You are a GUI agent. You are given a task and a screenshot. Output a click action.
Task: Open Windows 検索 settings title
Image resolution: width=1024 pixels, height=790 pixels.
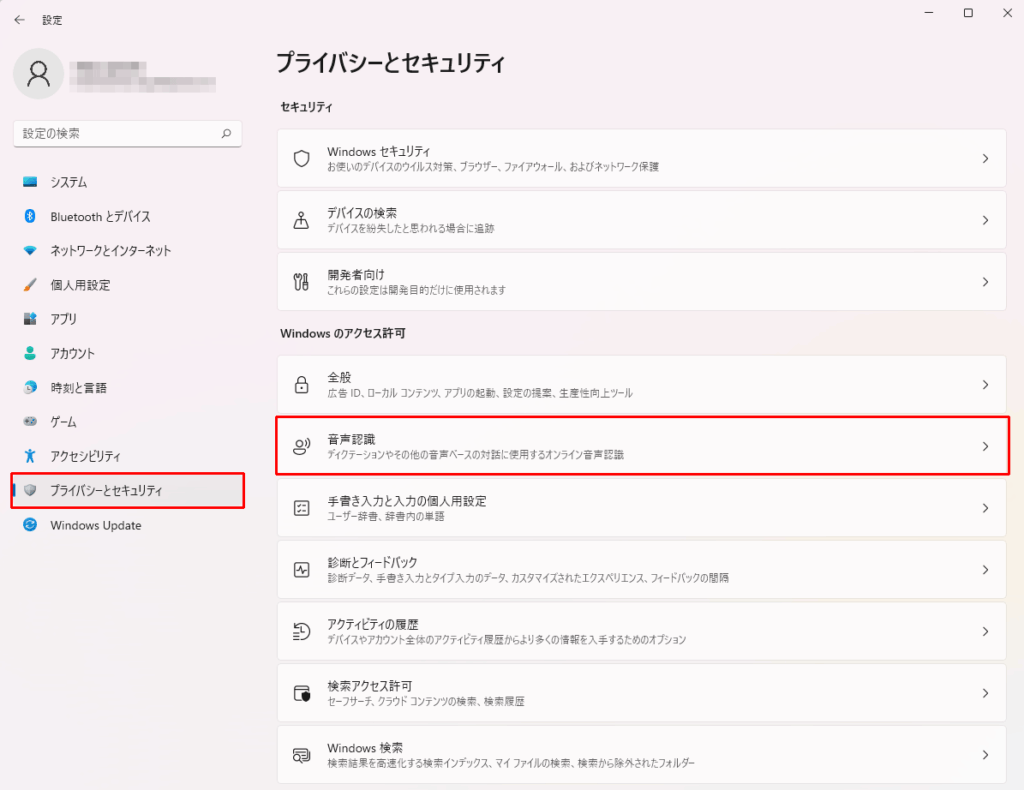click(x=365, y=748)
